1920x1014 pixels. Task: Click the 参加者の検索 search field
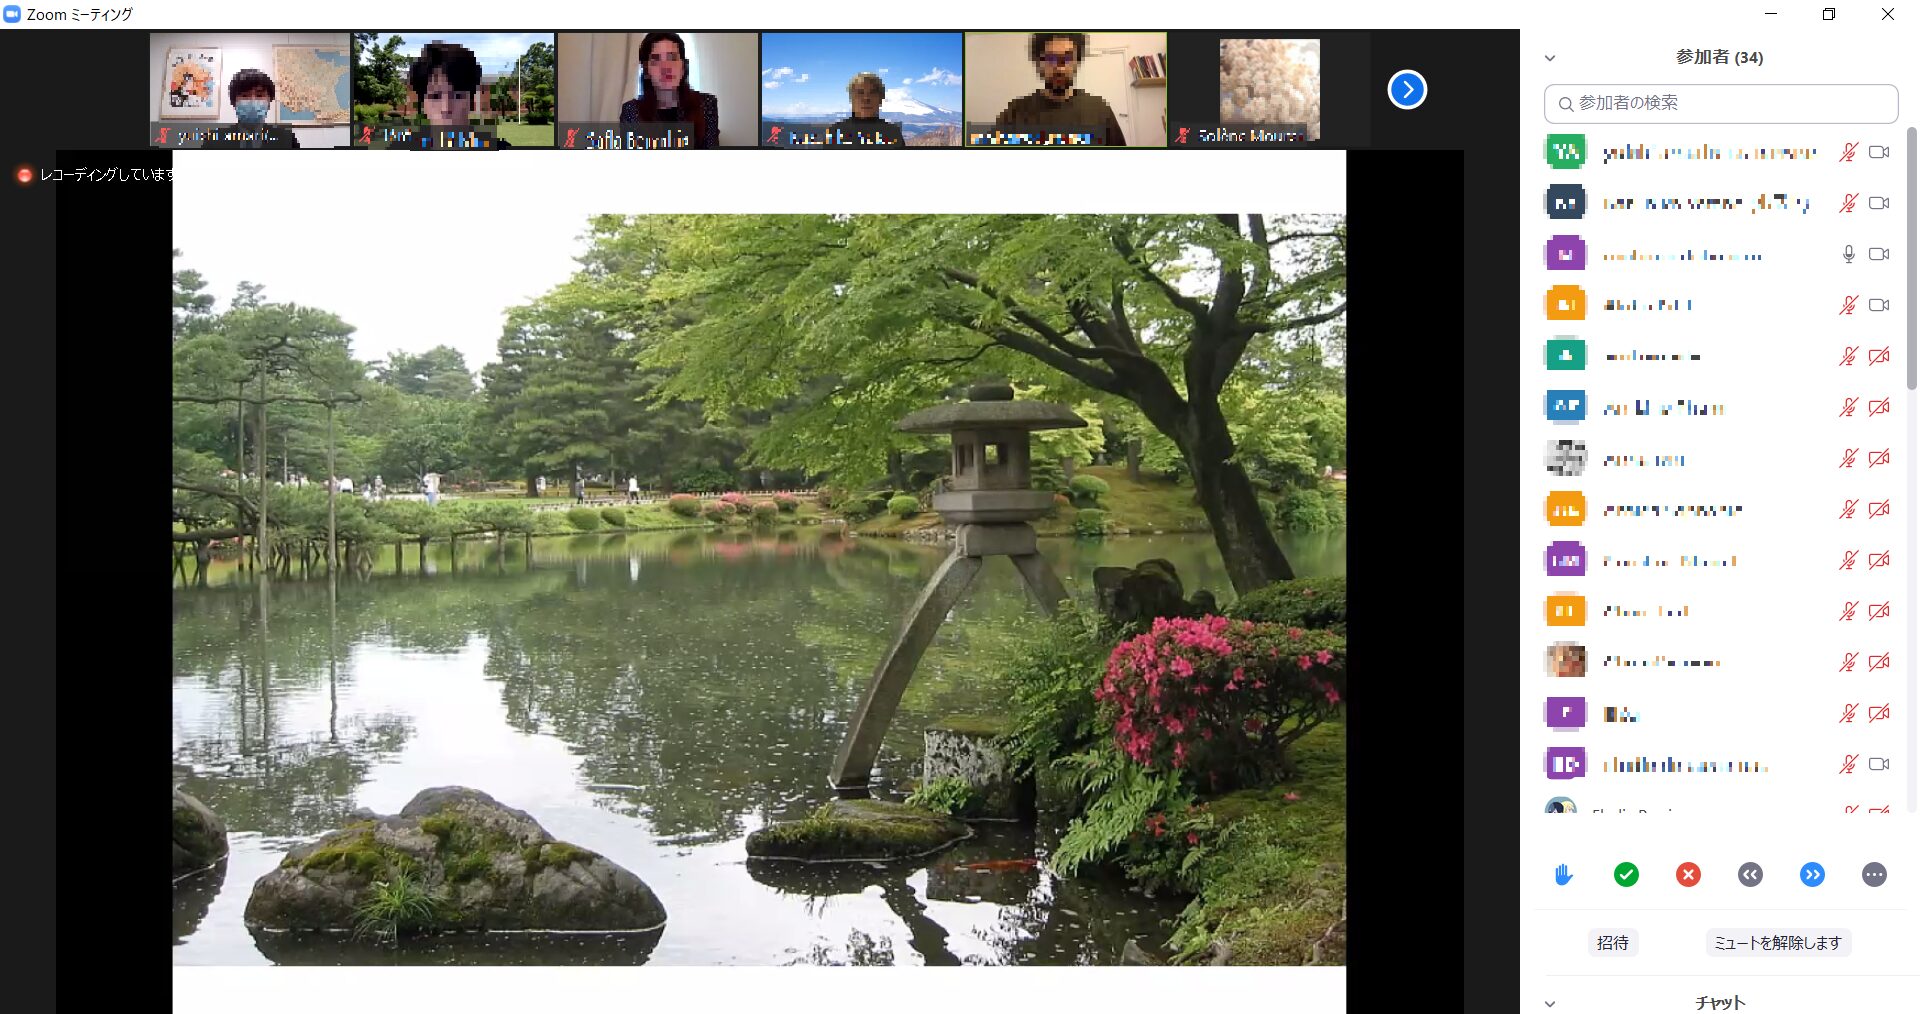pos(1720,103)
